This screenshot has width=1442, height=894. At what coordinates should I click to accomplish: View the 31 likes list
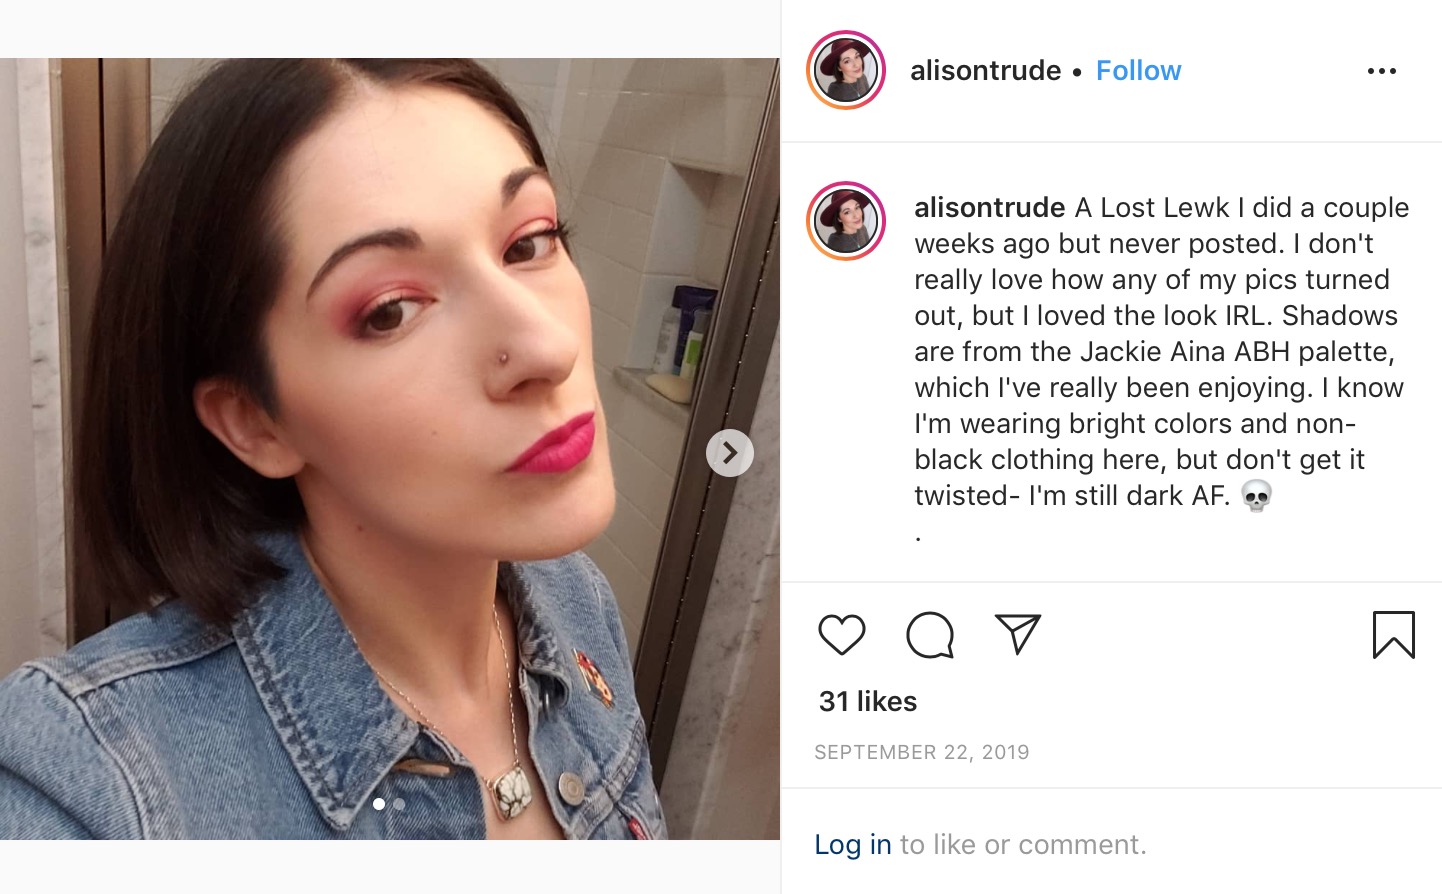point(868,701)
